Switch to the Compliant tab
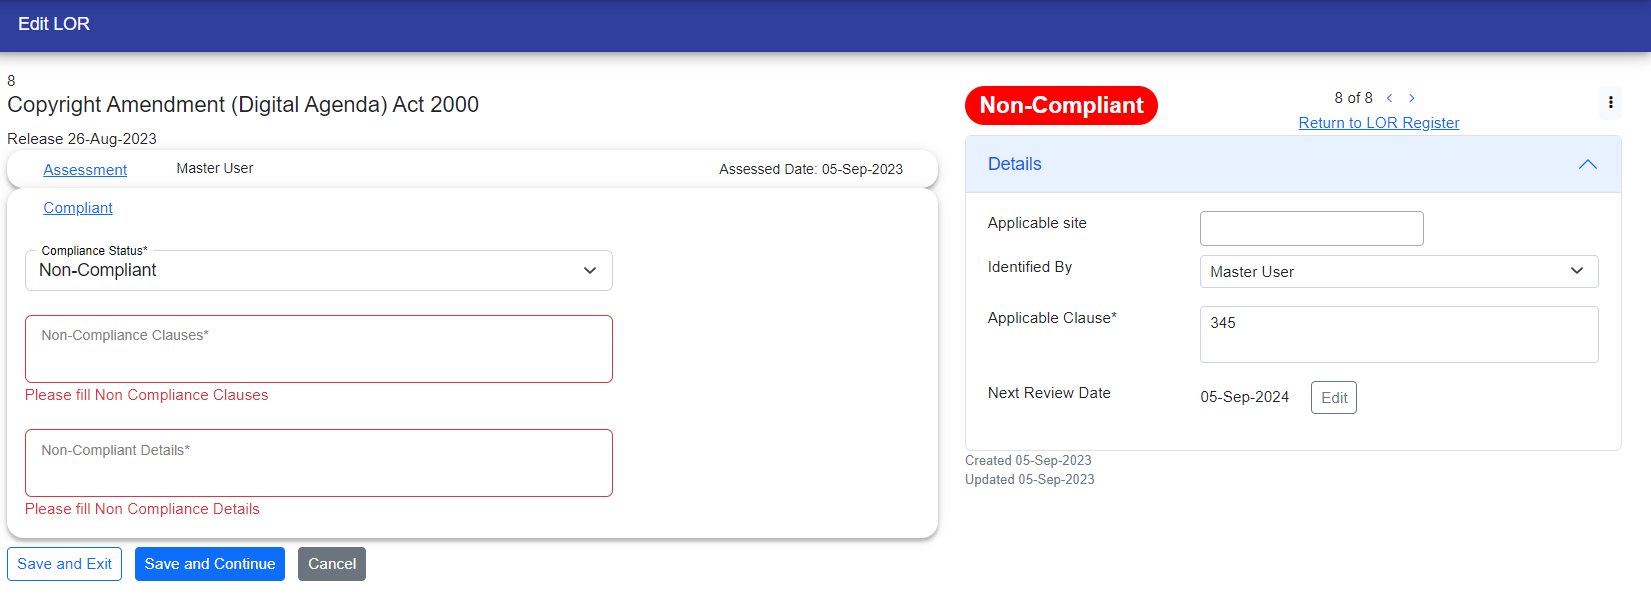This screenshot has width=1651, height=609. 78,208
